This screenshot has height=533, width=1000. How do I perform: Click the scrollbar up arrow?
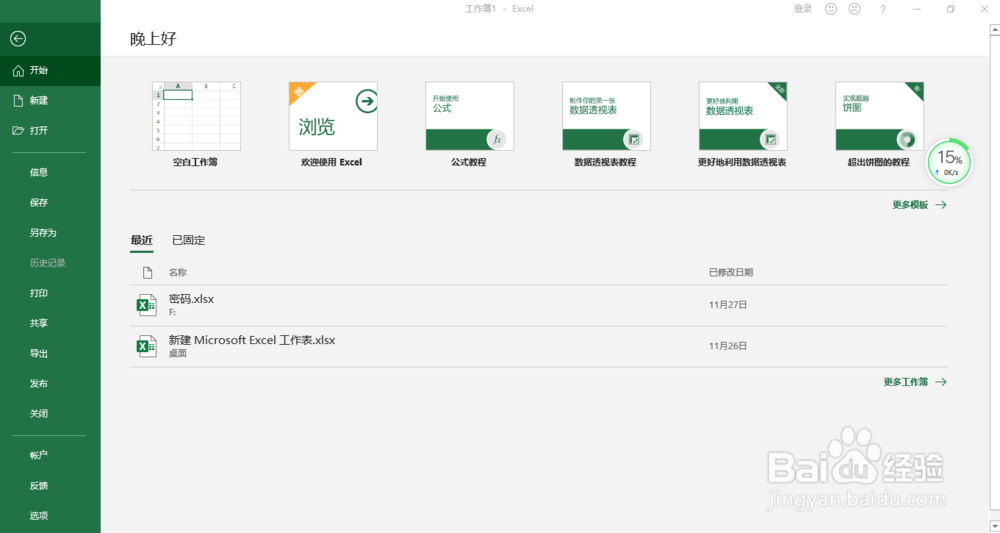click(x=995, y=29)
